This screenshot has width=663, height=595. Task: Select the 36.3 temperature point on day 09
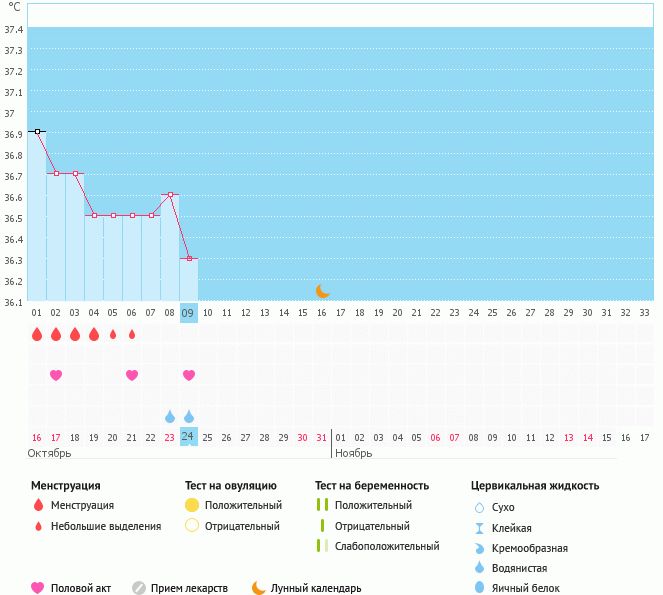click(189, 258)
